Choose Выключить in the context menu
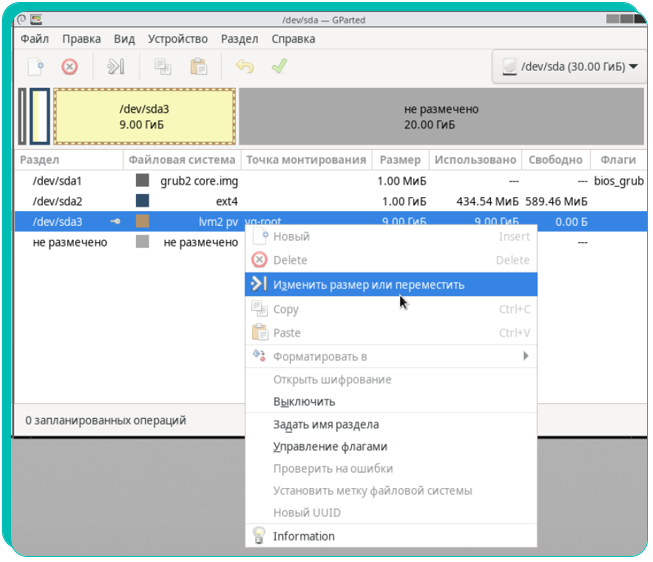The width and height of the screenshot is (653, 562). click(x=391, y=402)
